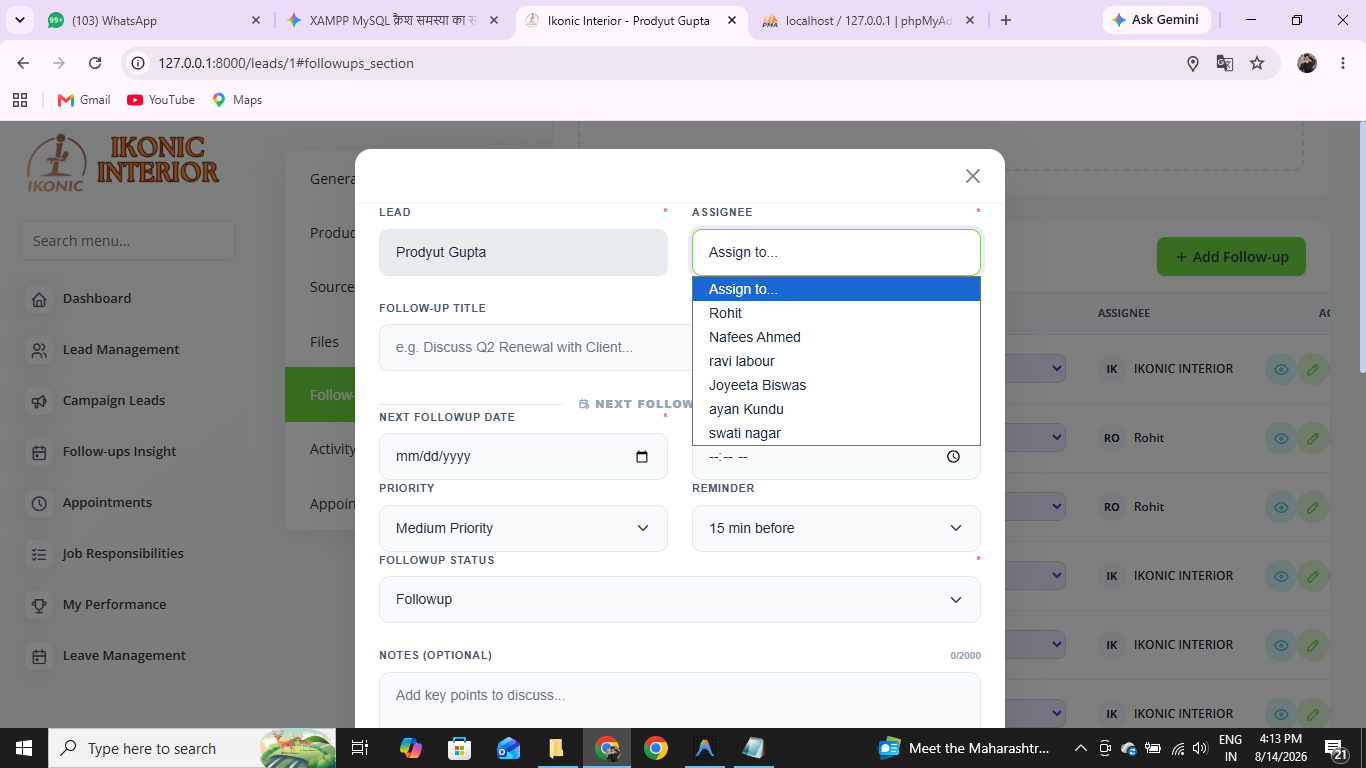This screenshot has width=1366, height=768.
Task: Open the YouTube bookmark
Action: [161, 100]
